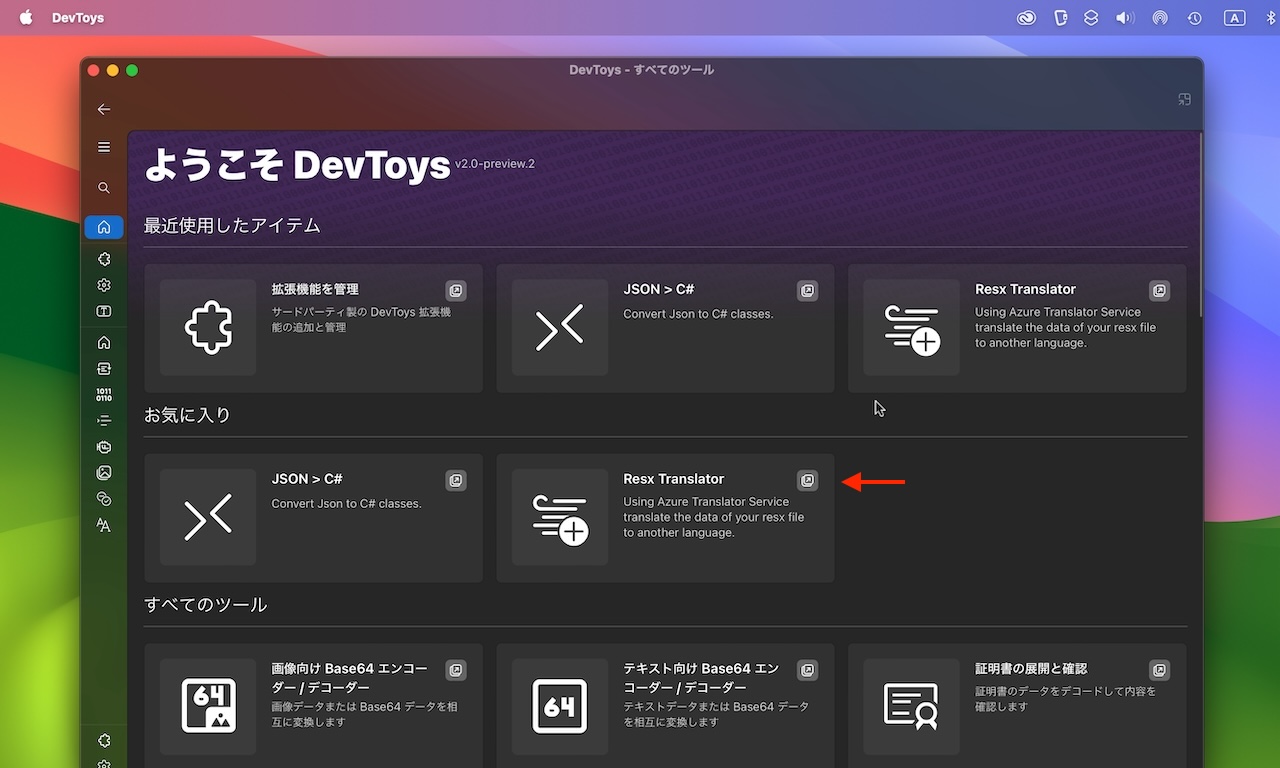Open Resx Translator under 最近使用したアイテム
Image resolution: width=1280 pixels, height=768 pixels.
1017,328
